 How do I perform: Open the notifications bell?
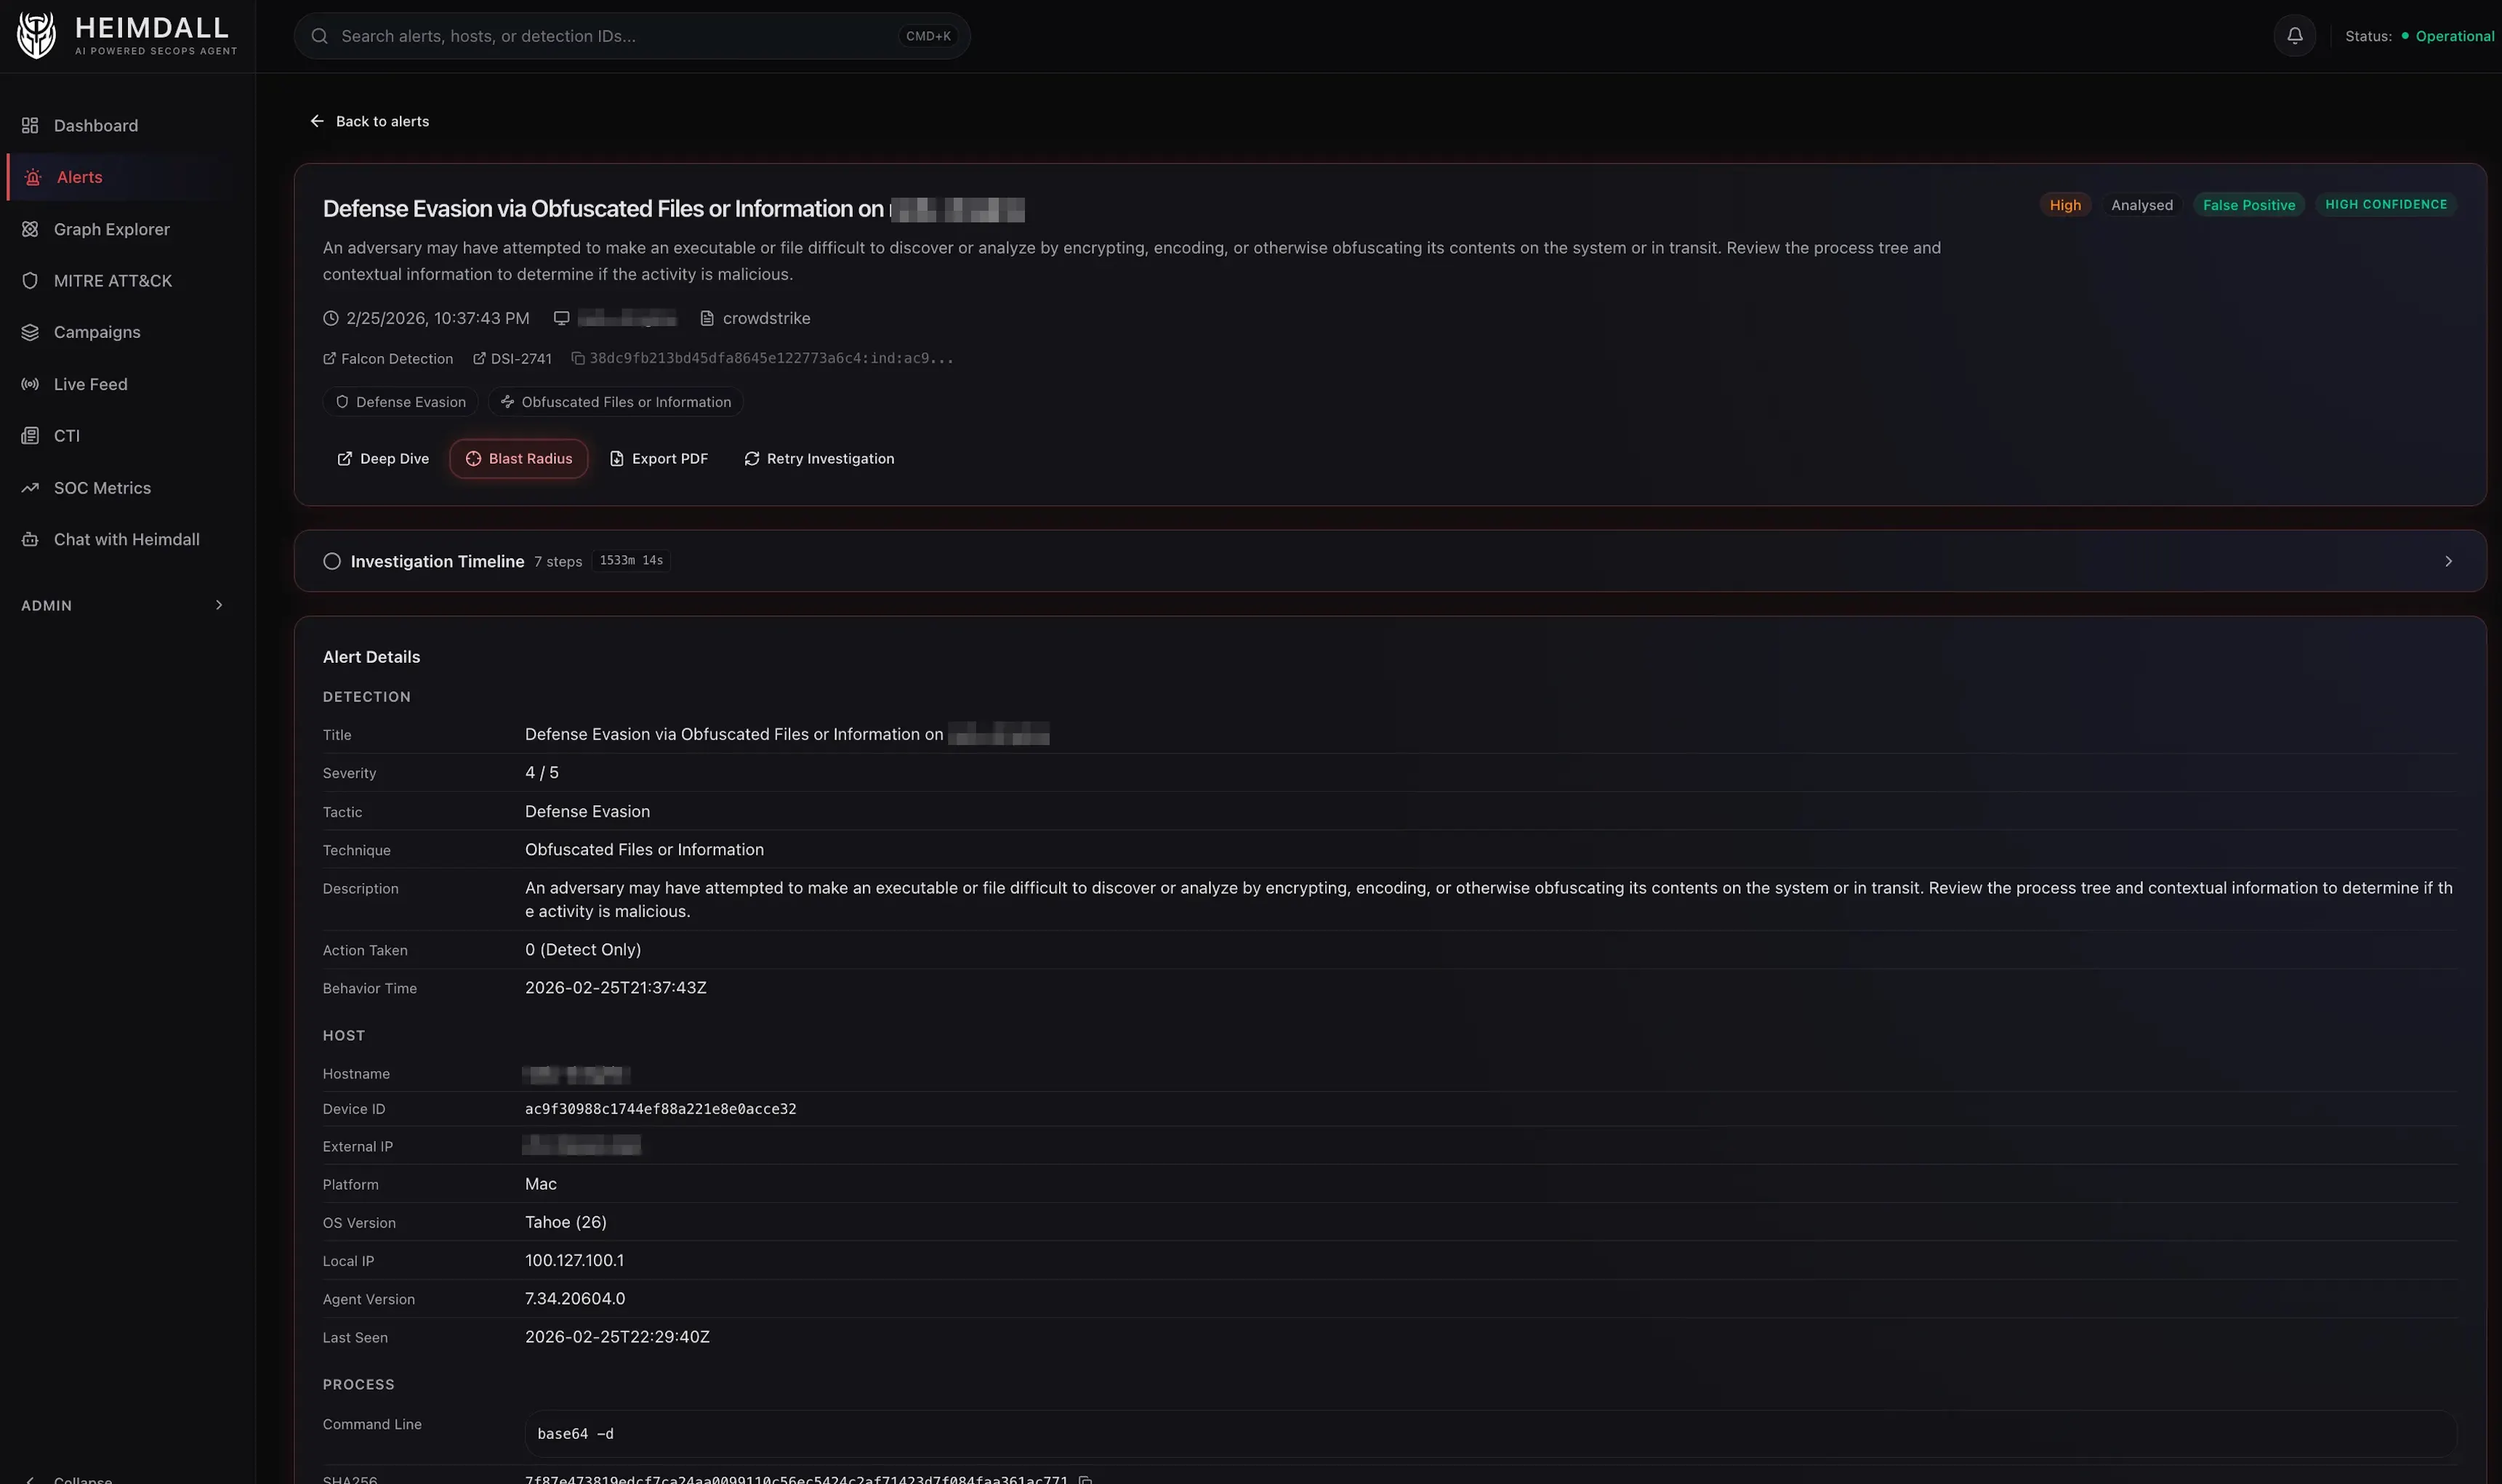2294,35
